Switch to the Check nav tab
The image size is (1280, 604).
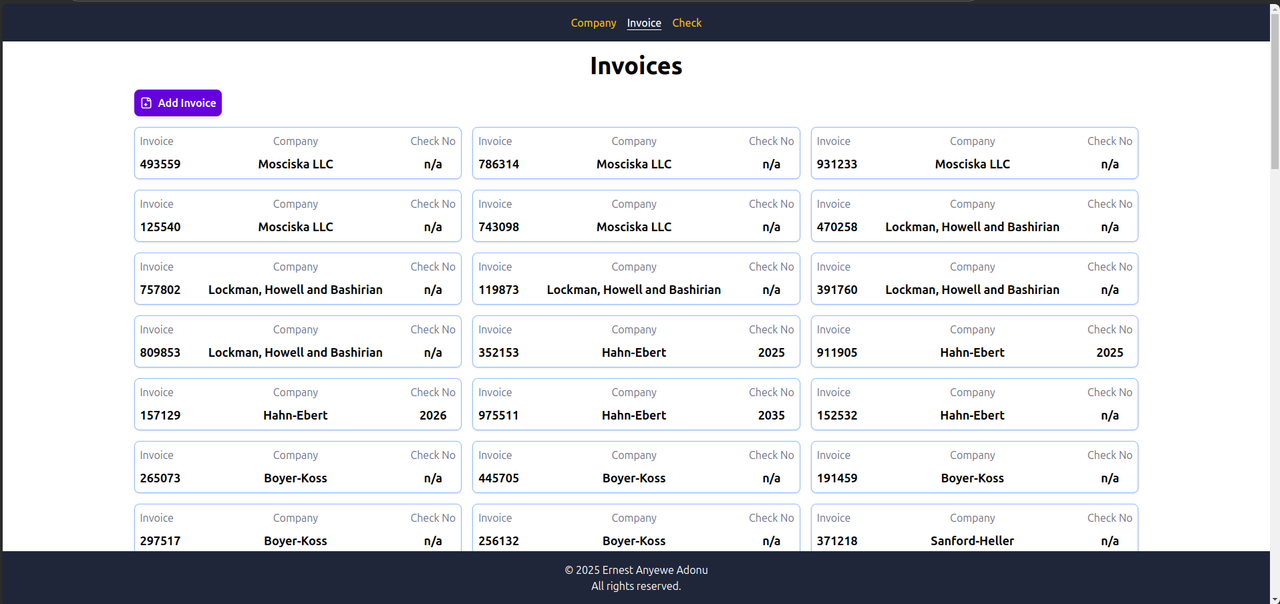coord(687,23)
